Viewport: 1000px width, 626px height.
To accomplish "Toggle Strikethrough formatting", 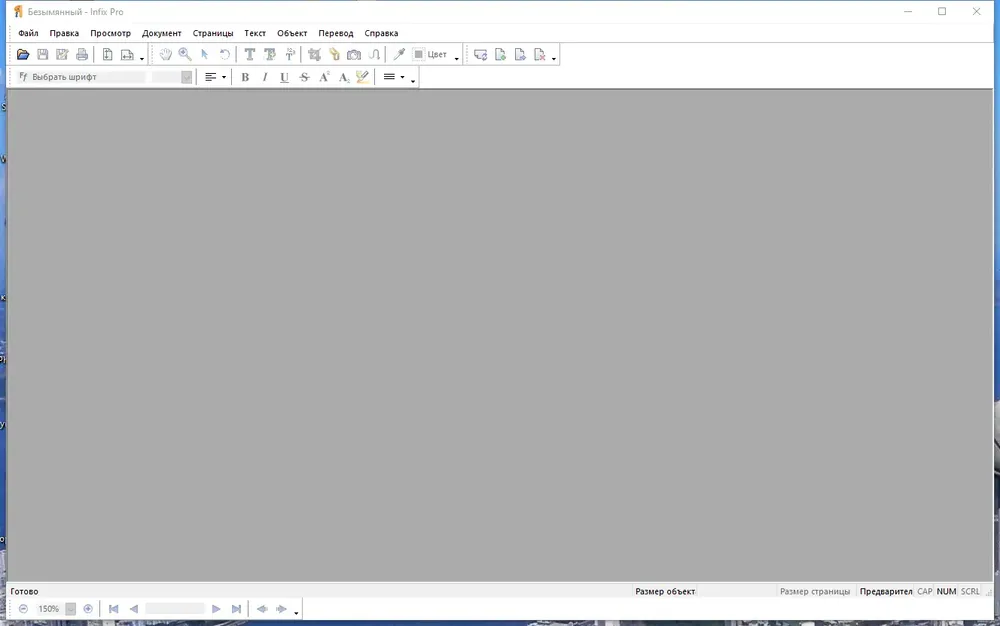I will click(x=304, y=77).
